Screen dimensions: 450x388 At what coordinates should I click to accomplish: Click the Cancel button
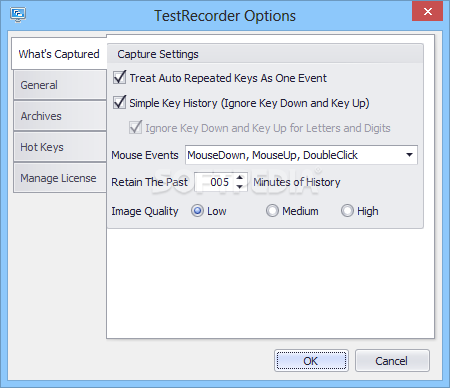[x=392, y=361]
